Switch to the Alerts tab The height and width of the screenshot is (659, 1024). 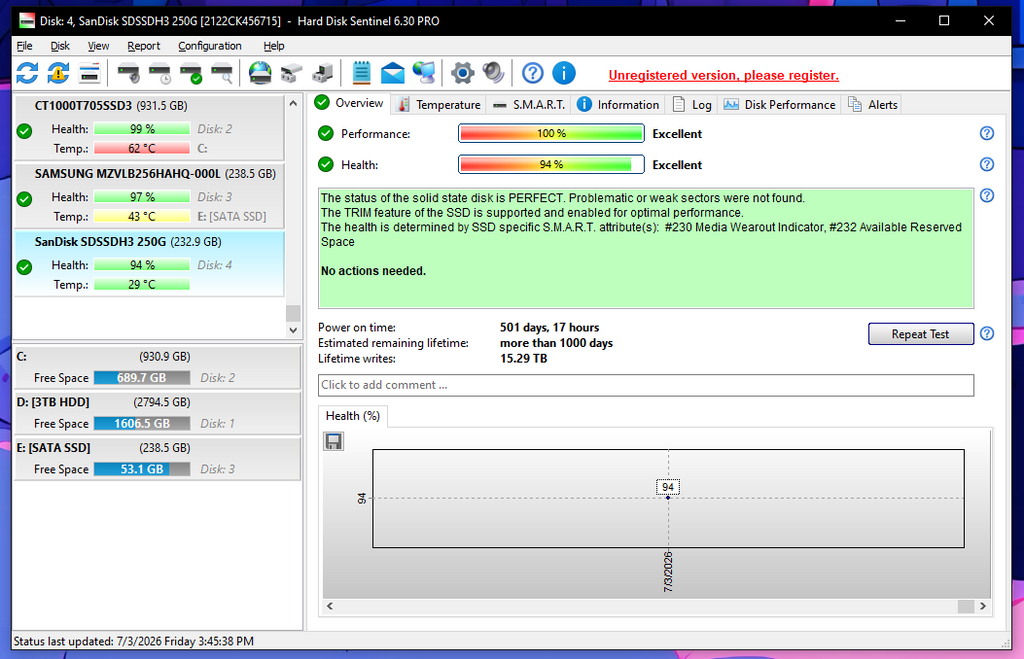(x=872, y=104)
